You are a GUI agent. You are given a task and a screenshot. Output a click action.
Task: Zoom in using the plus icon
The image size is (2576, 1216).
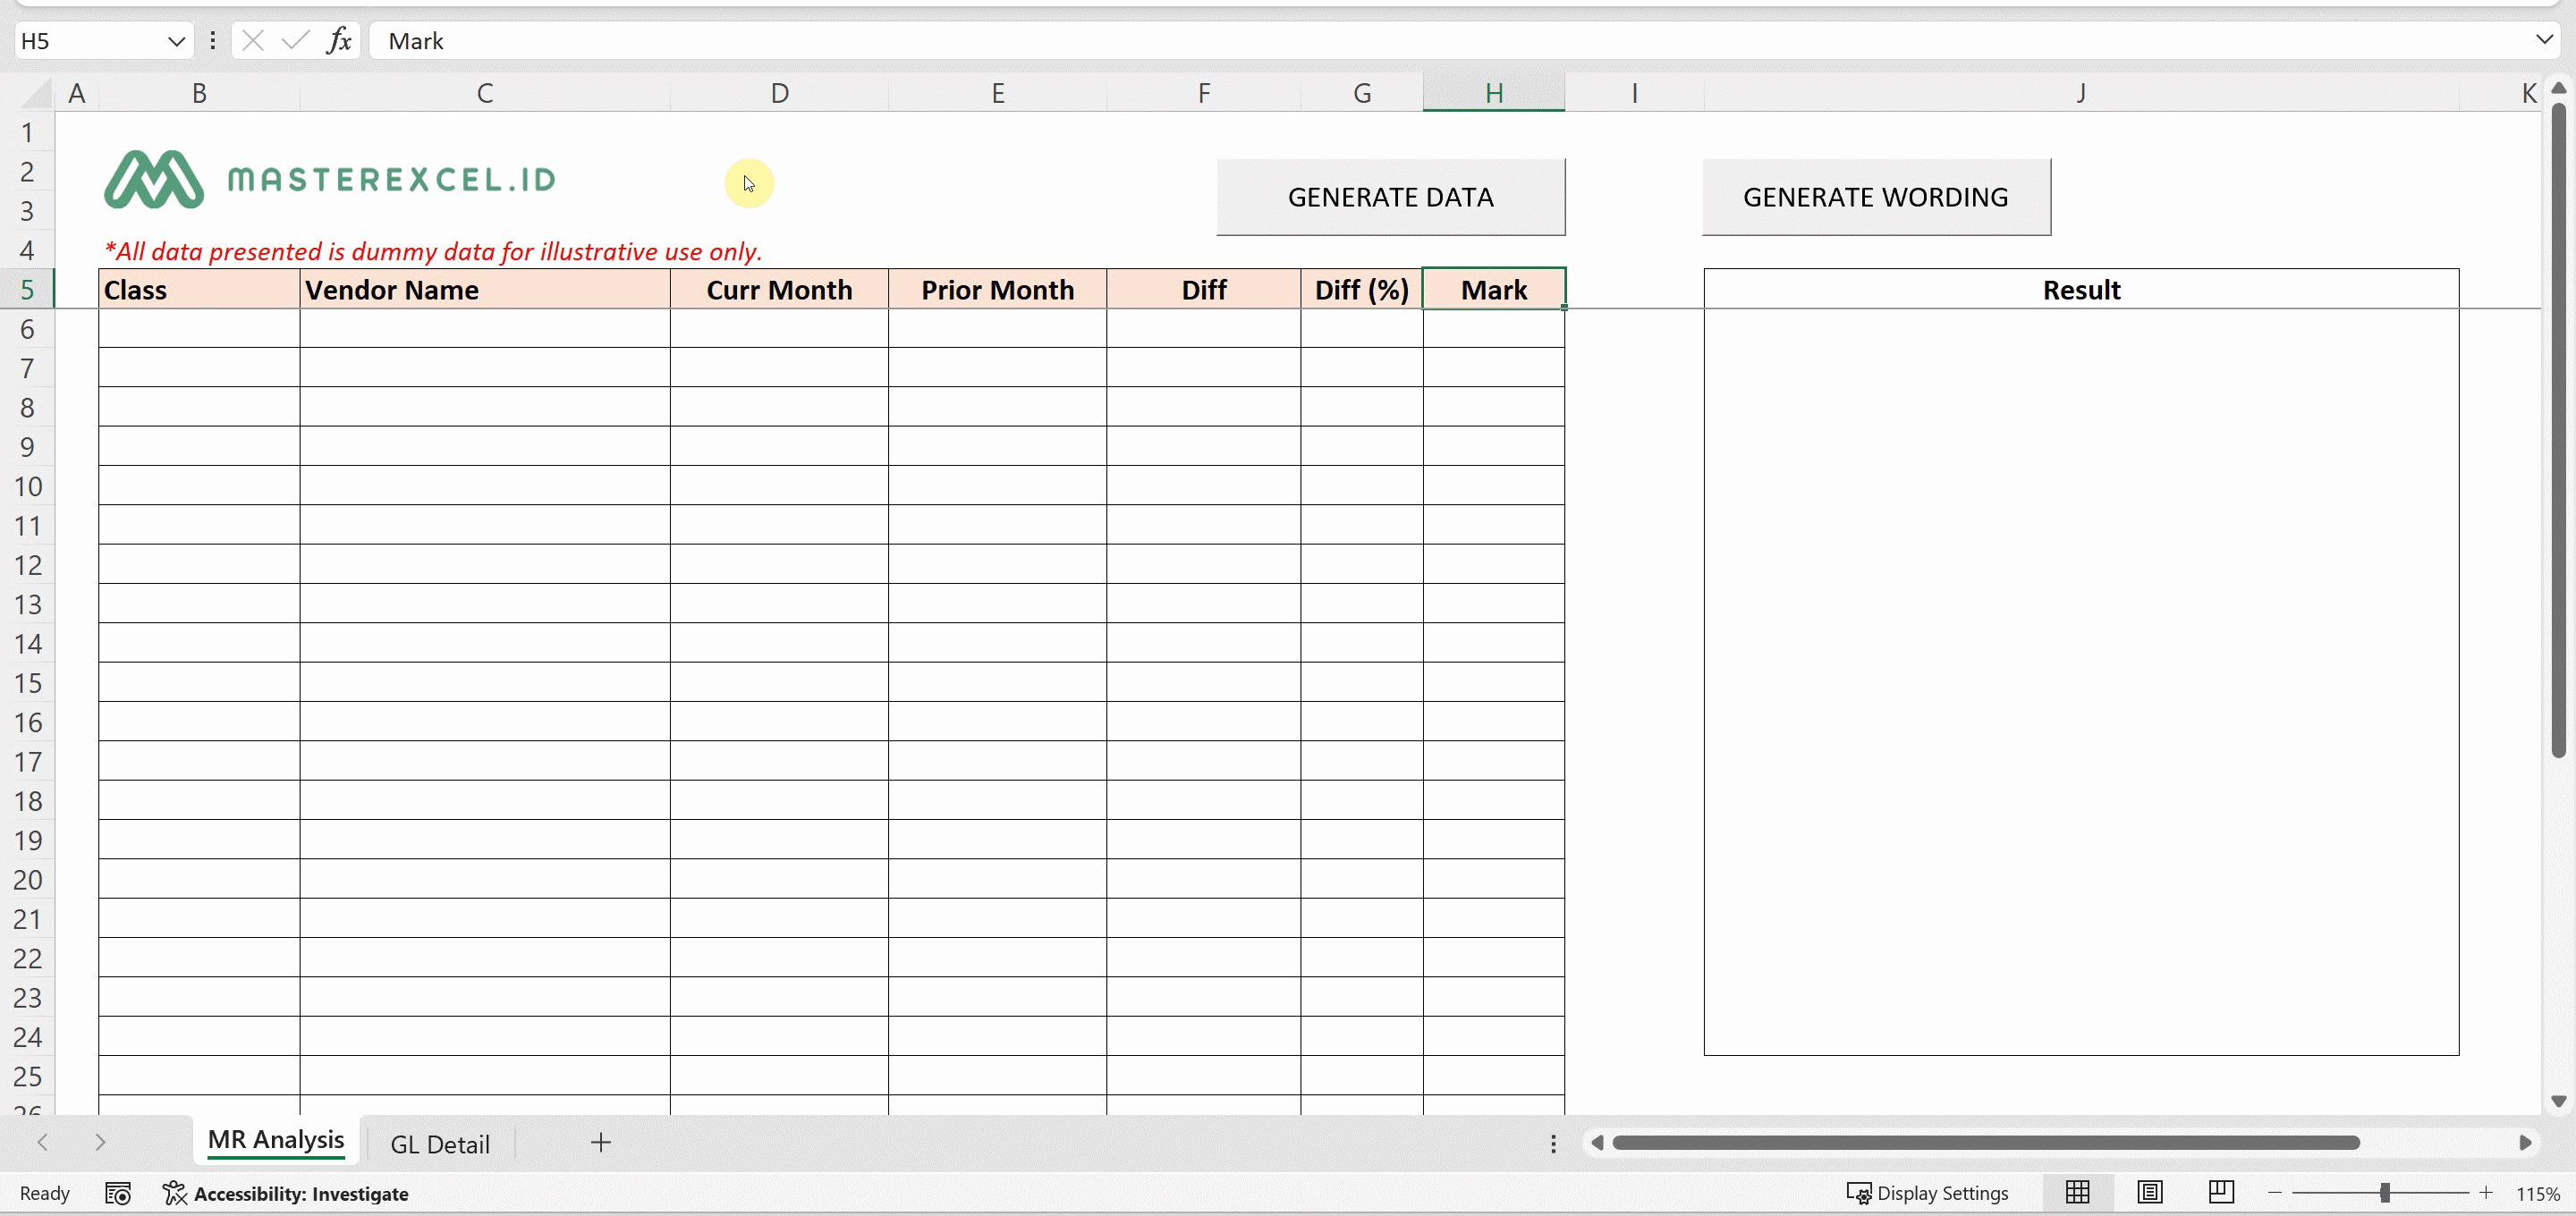pyautogui.click(x=2487, y=1192)
